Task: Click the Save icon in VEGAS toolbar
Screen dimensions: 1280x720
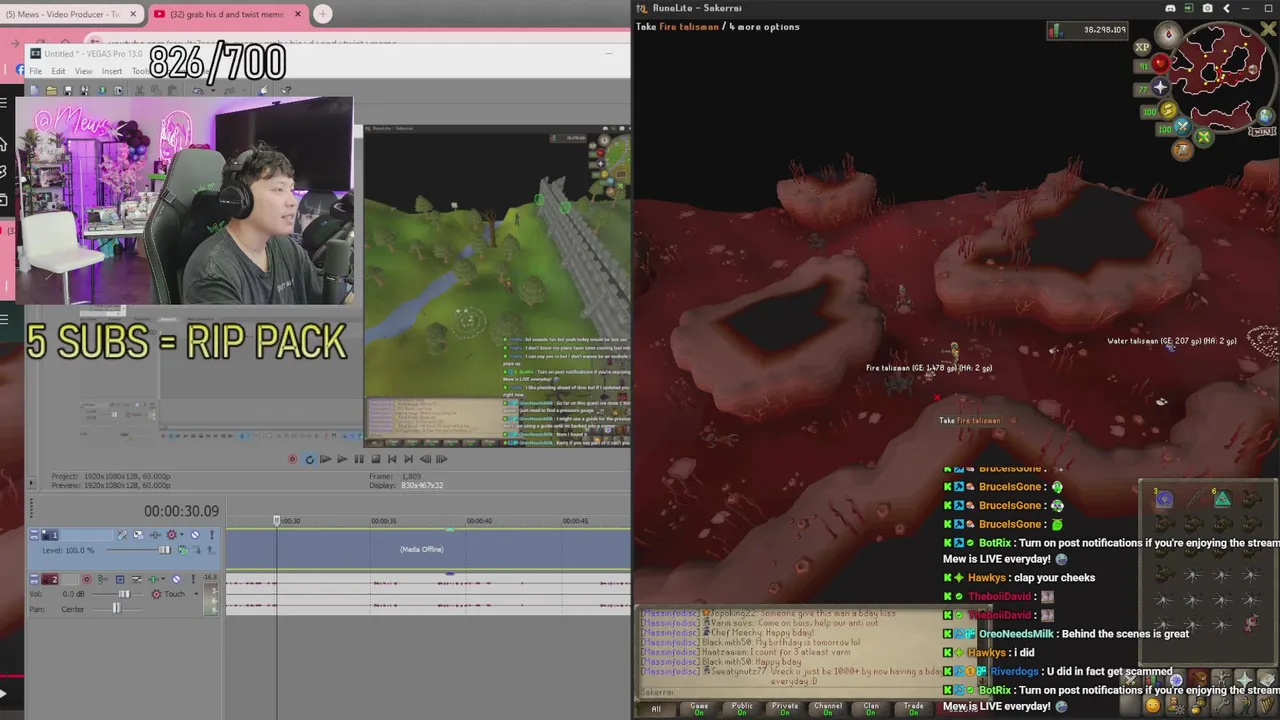Action: [x=67, y=90]
